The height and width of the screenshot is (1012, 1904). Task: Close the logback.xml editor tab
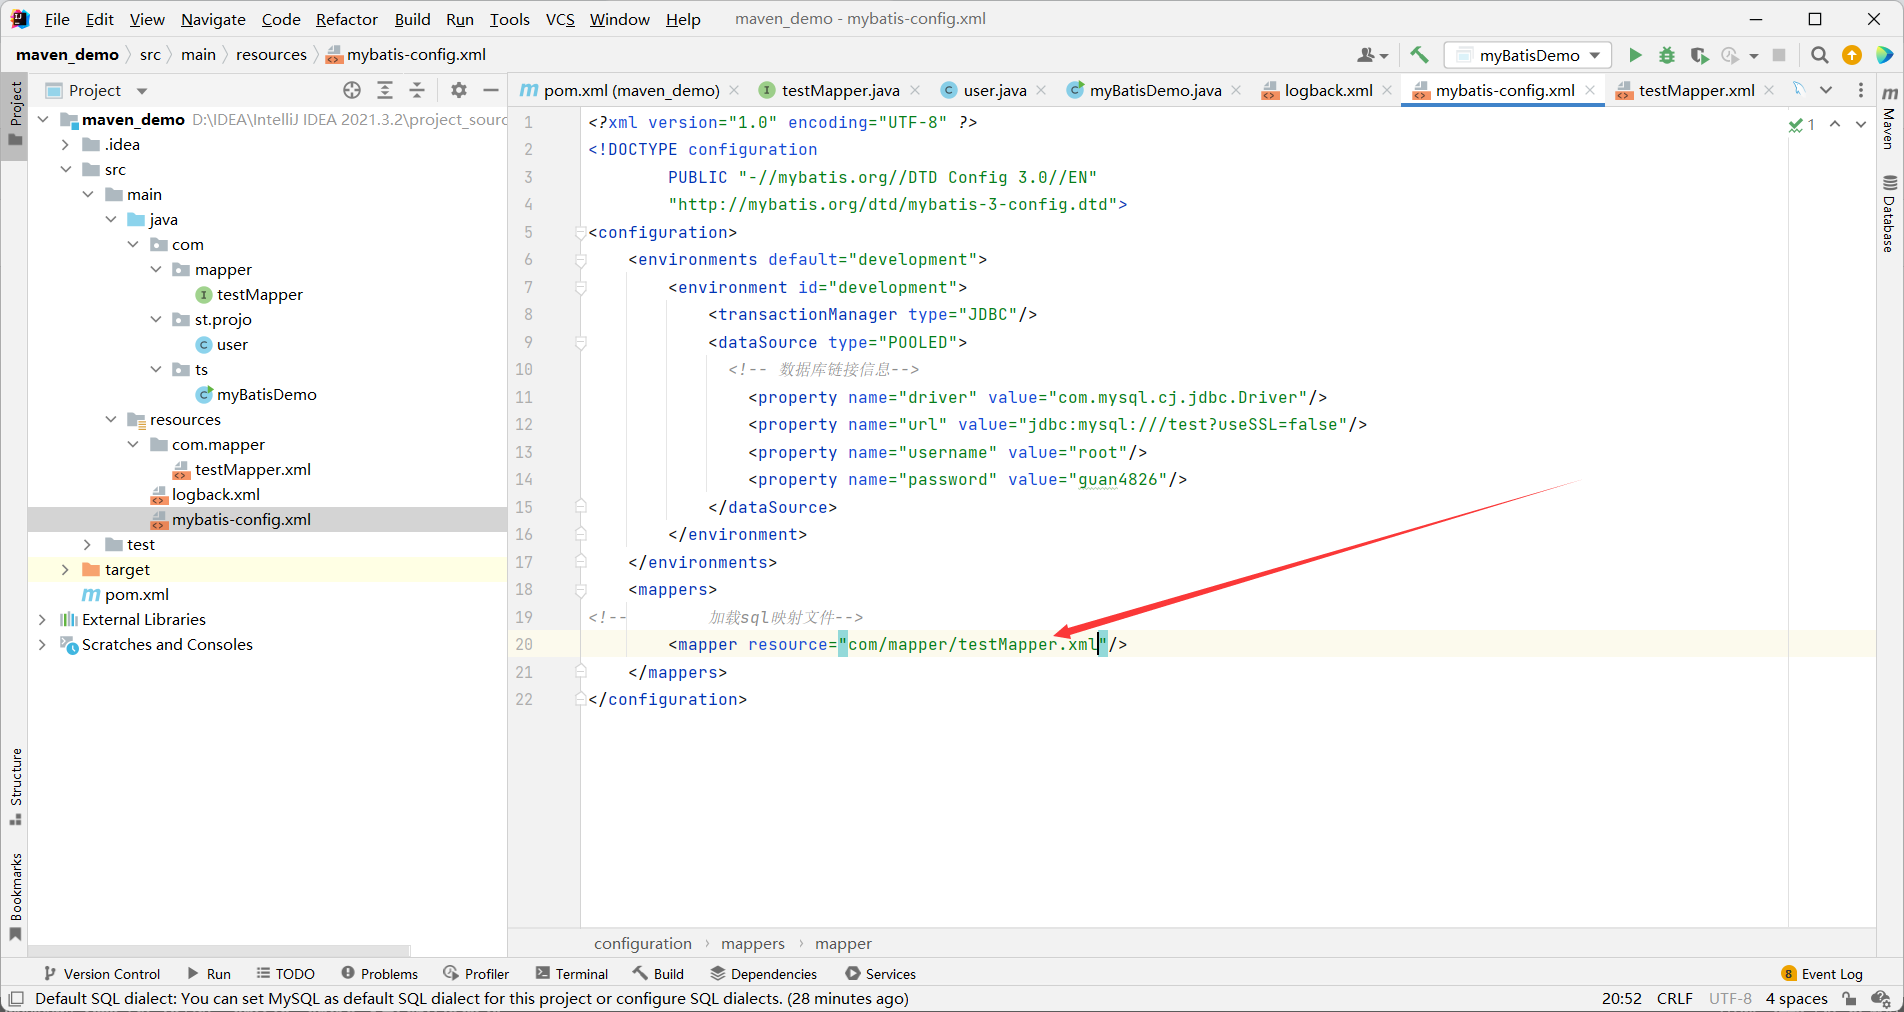point(1387,90)
